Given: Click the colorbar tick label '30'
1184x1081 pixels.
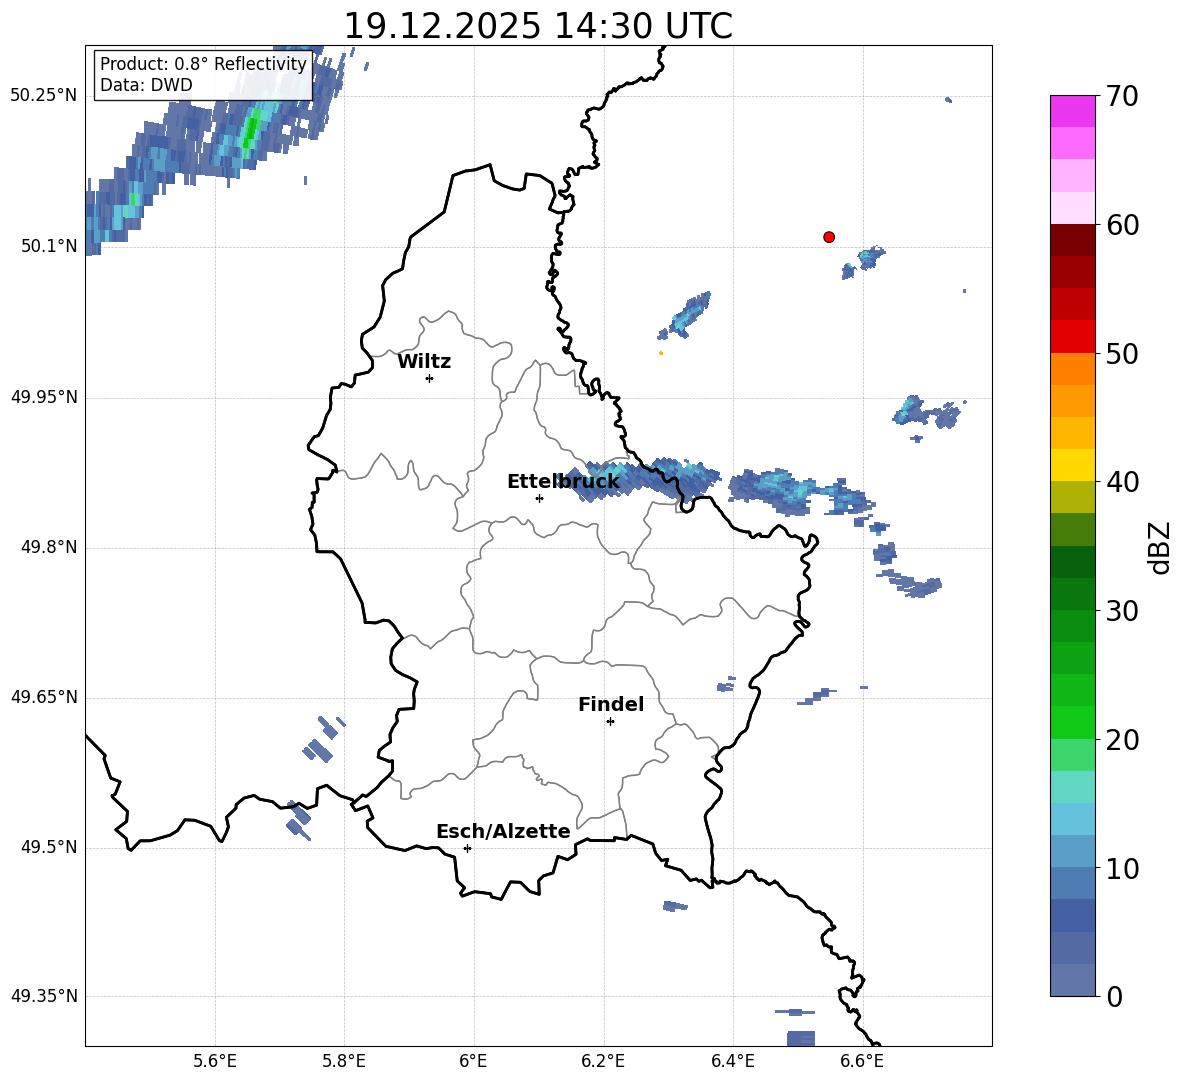Looking at the screenshot, I should pos(1122,611).
